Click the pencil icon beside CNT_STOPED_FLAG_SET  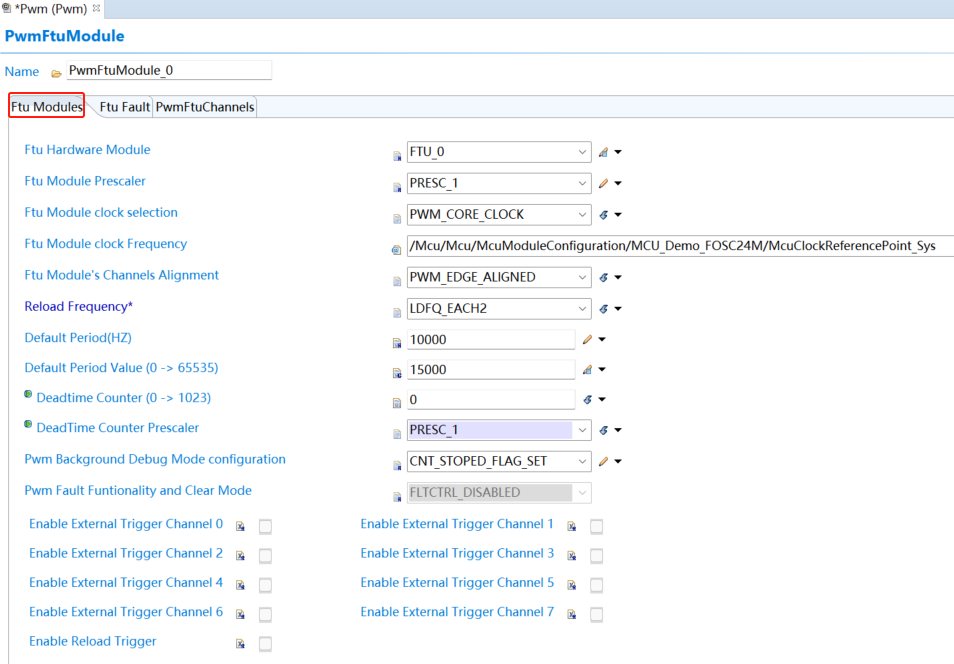(x=603, y=462)
